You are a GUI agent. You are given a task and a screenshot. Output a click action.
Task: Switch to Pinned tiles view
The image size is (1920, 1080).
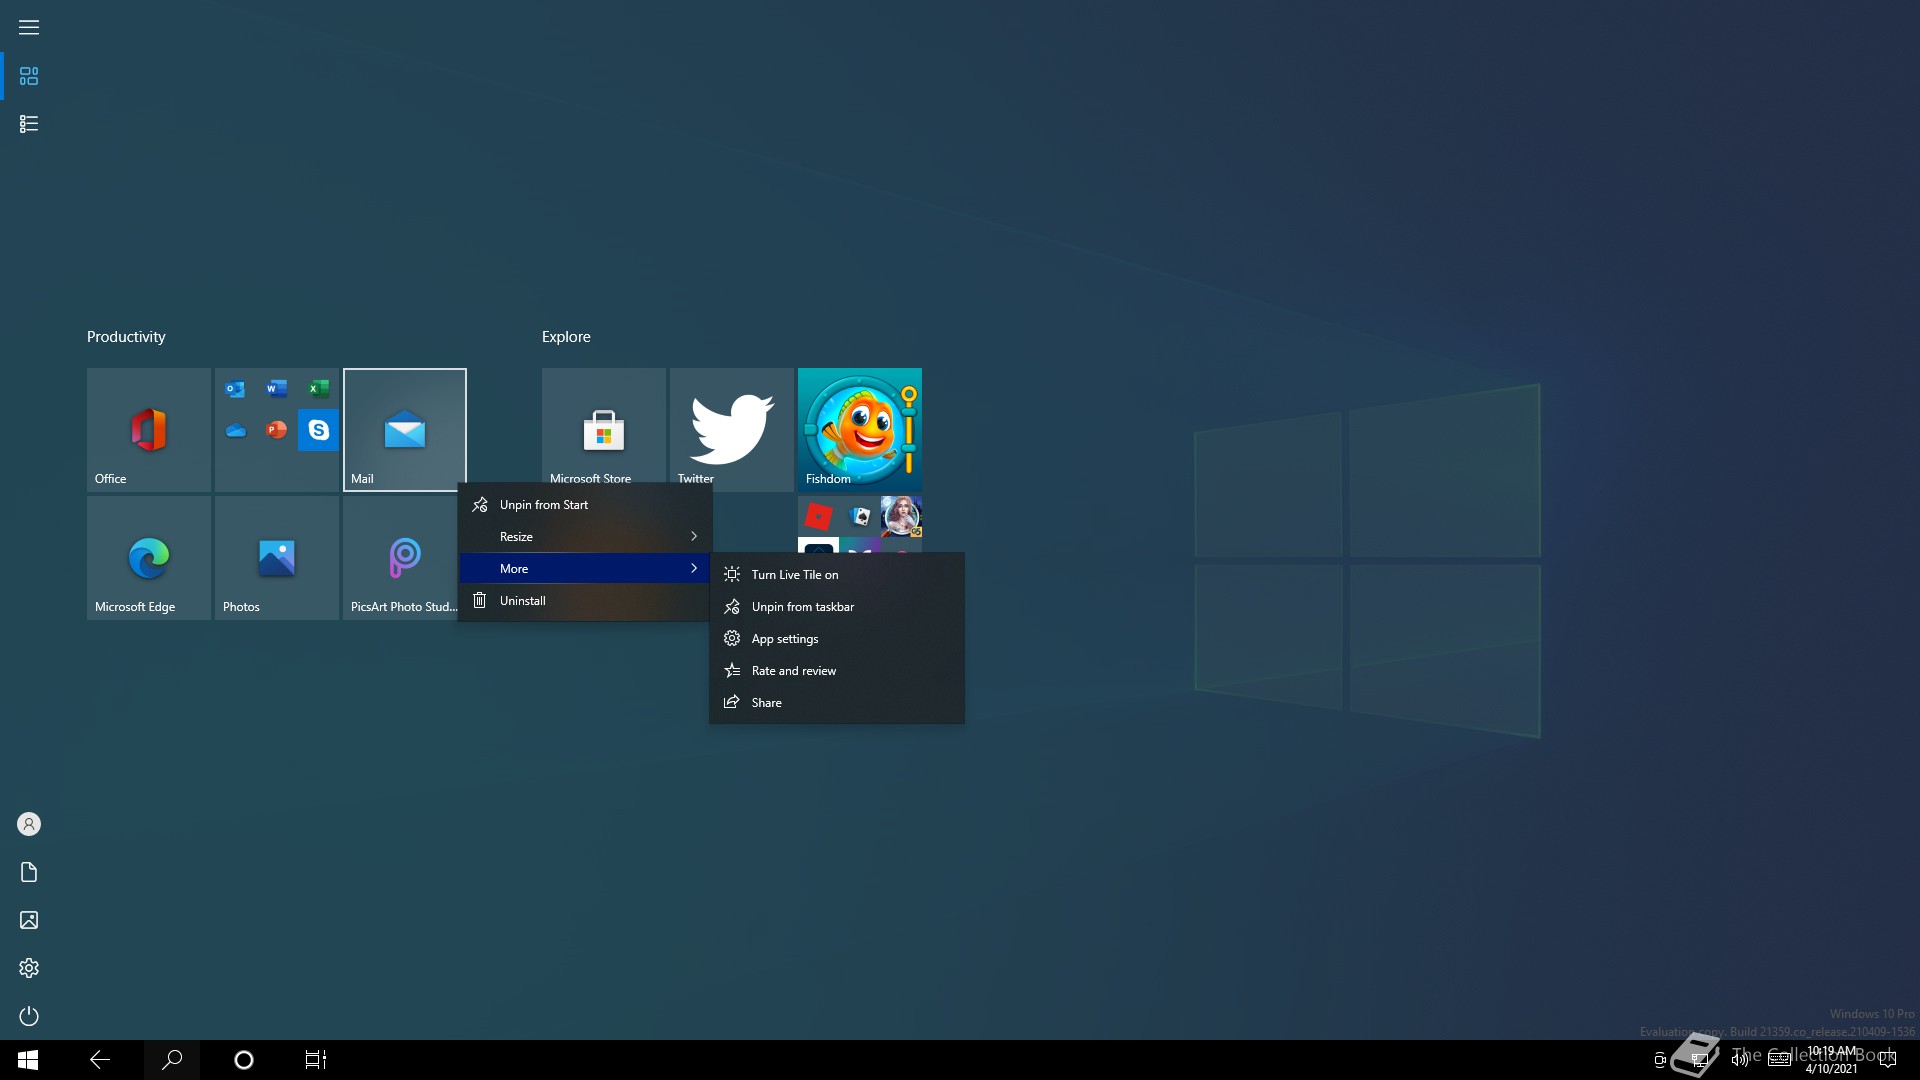pos(29,76)
